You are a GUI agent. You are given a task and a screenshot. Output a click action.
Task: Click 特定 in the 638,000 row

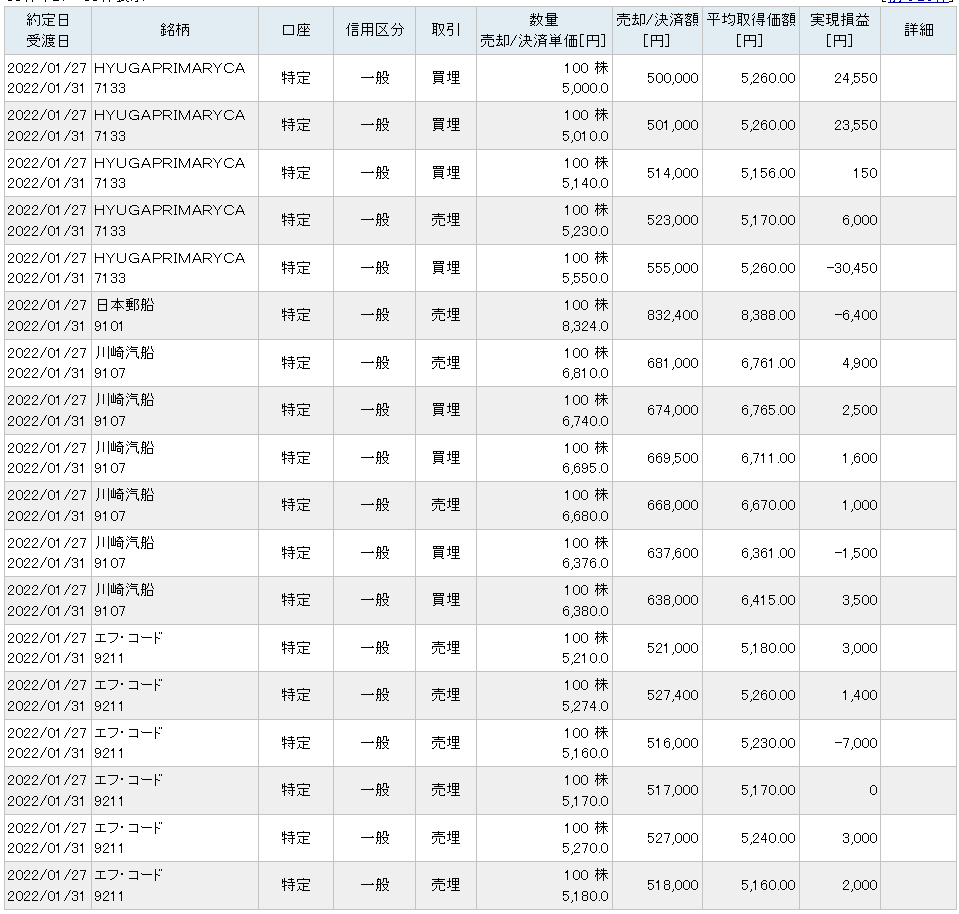[x=296, y=600]
